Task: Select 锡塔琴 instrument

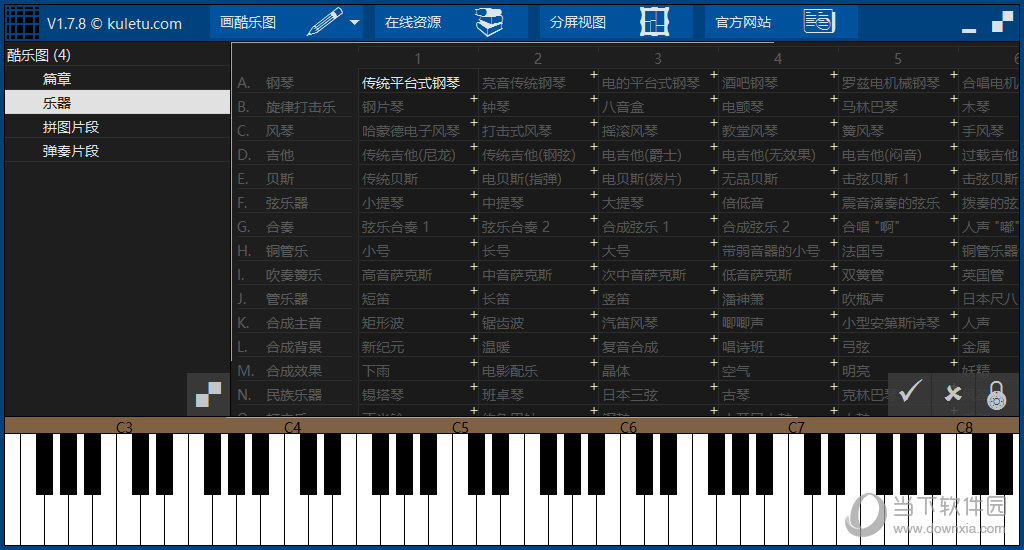Action: tap(383, 395)
